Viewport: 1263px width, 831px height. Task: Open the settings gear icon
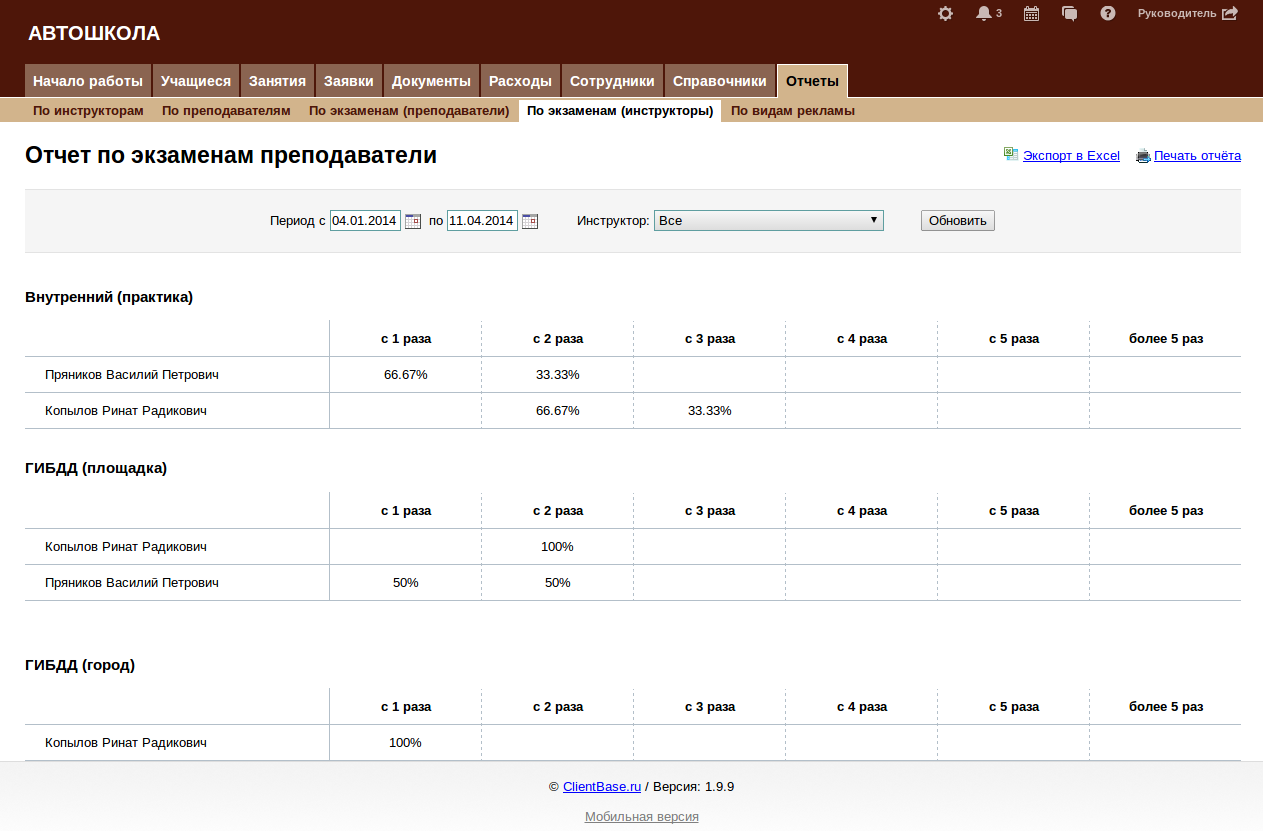tap(945, 14)
